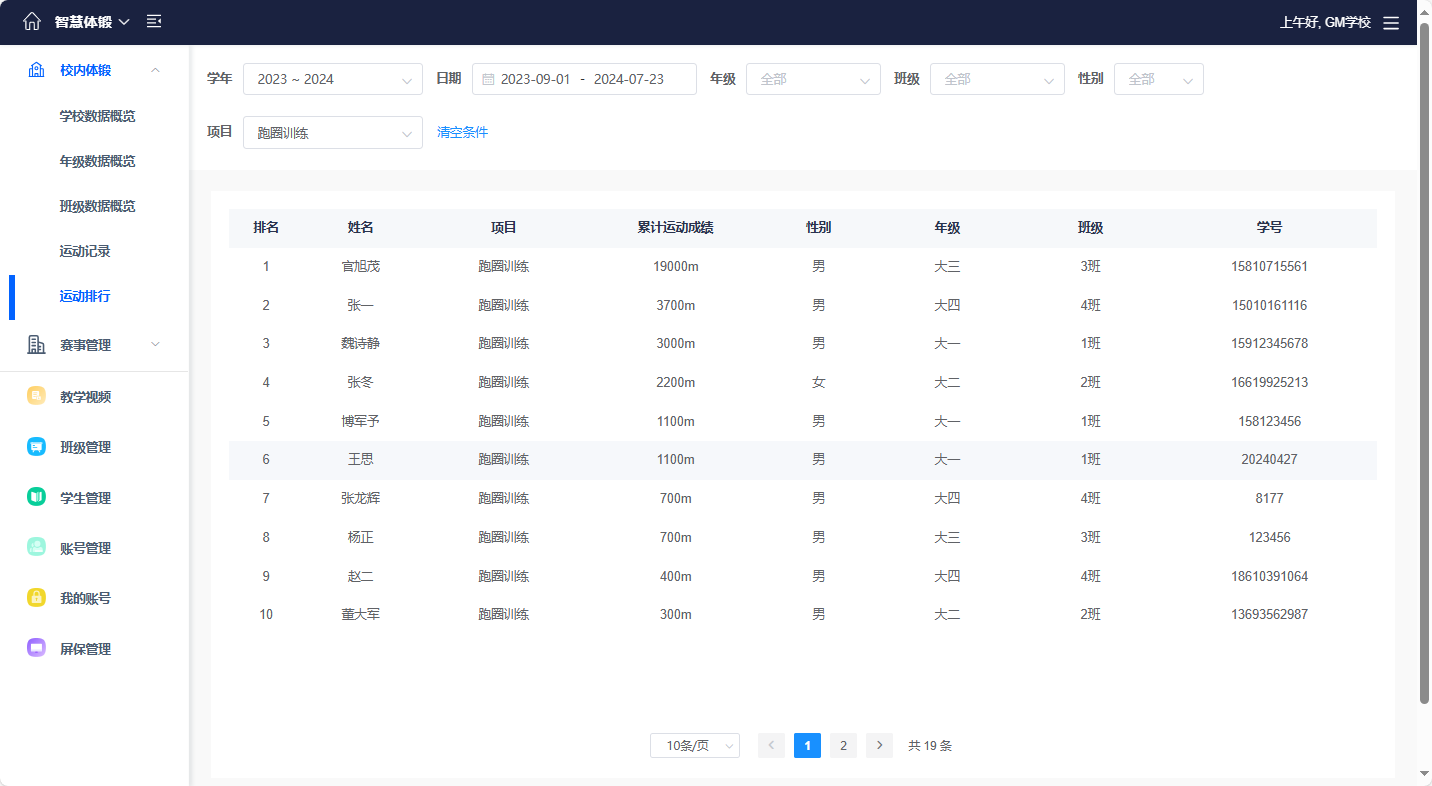
Task: Click the 排名 column header
Action: tap(266, 228)
